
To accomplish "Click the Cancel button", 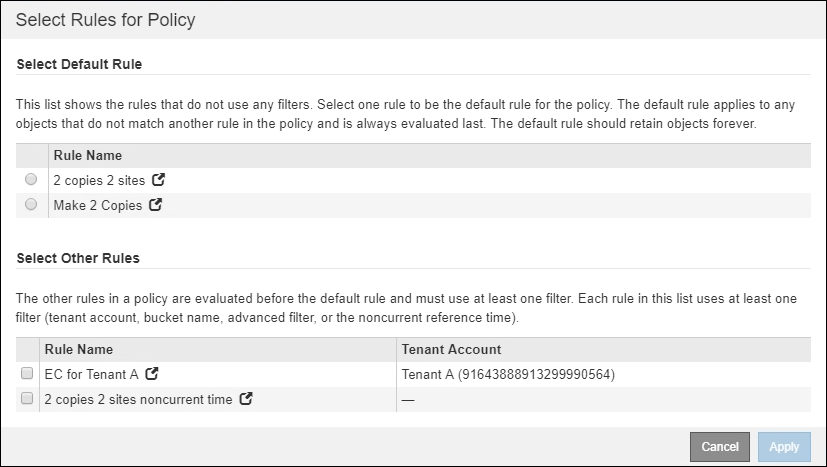I will point(720,447).
